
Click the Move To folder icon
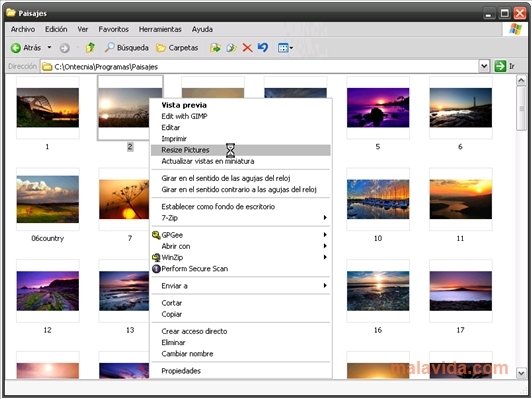215,48
